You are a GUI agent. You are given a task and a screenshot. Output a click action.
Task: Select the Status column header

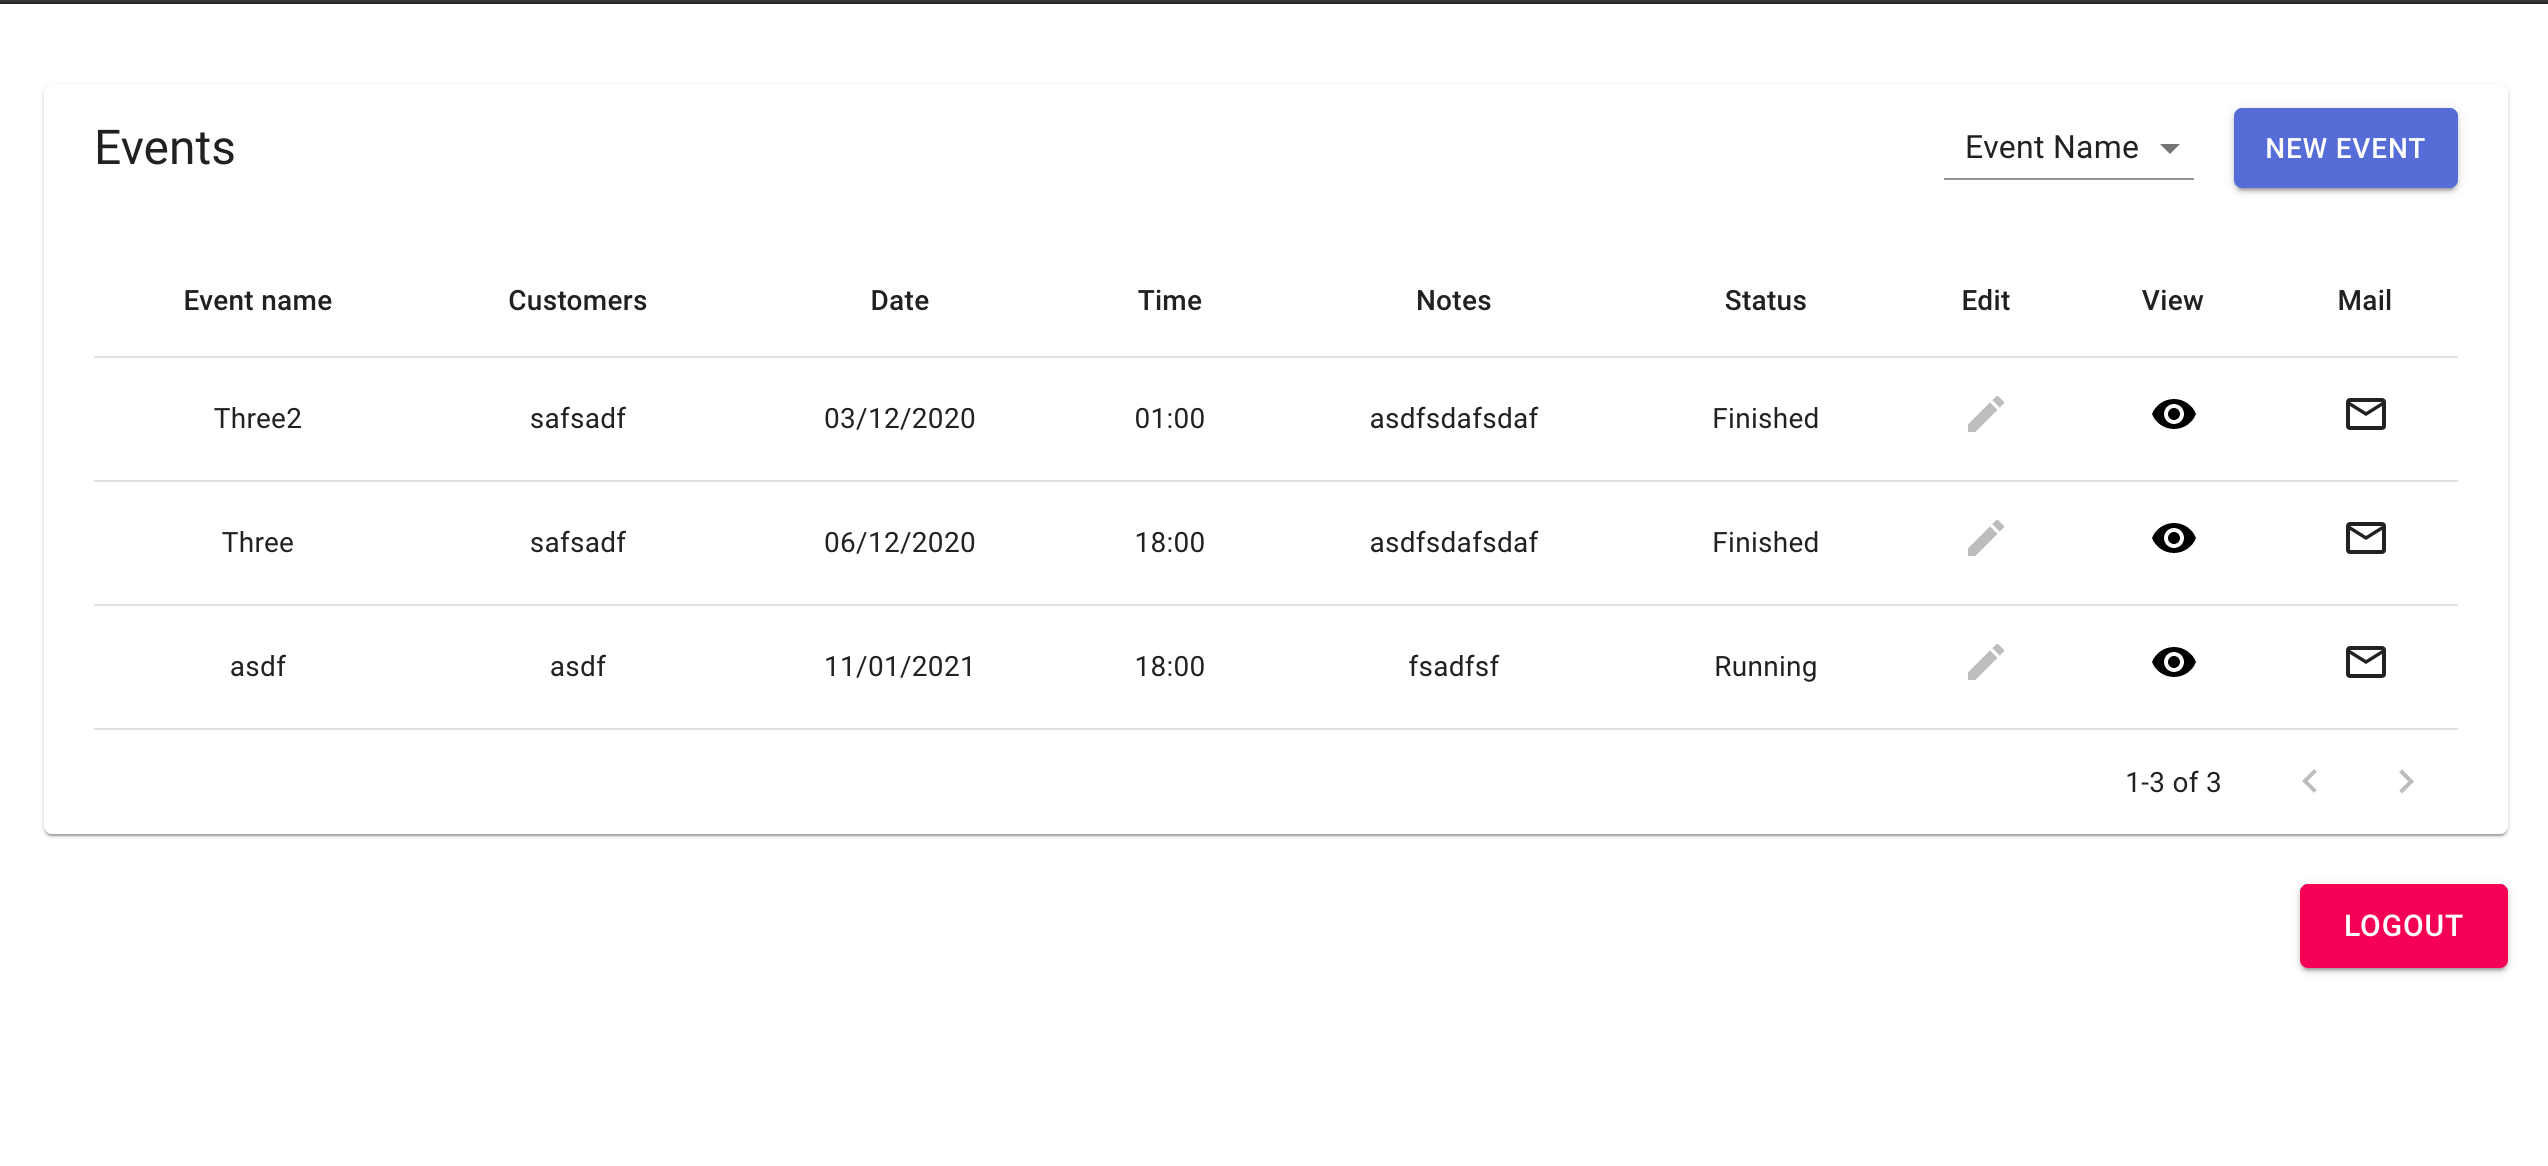tap(1765, 300)
